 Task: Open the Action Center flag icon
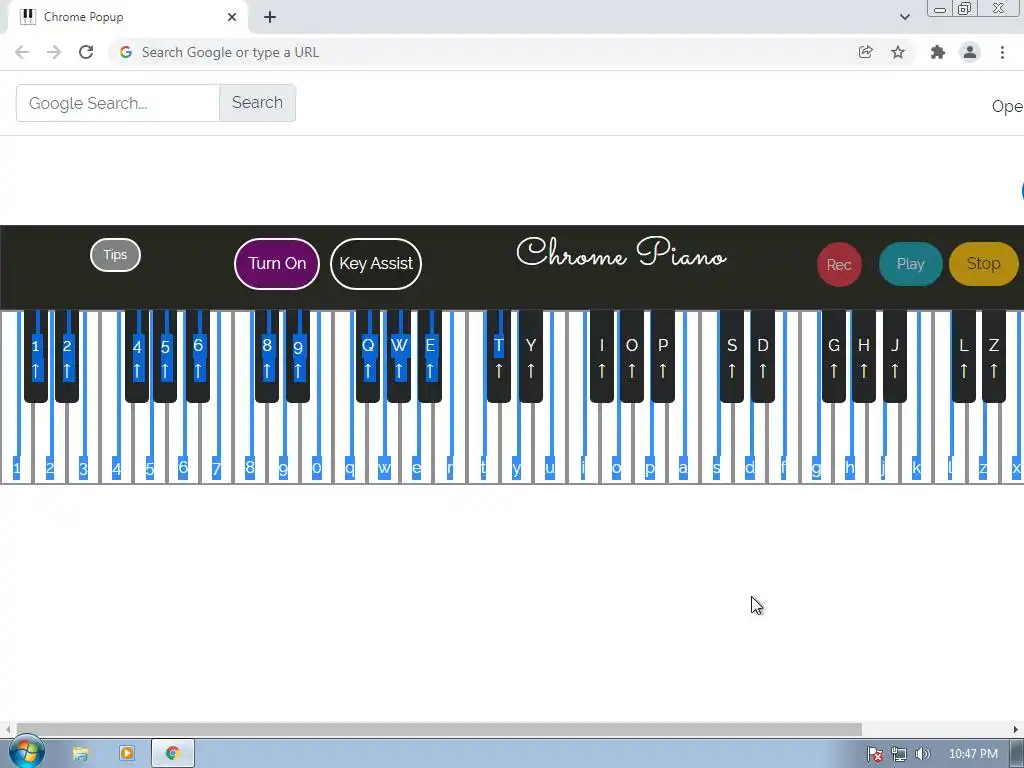(875, 754)
